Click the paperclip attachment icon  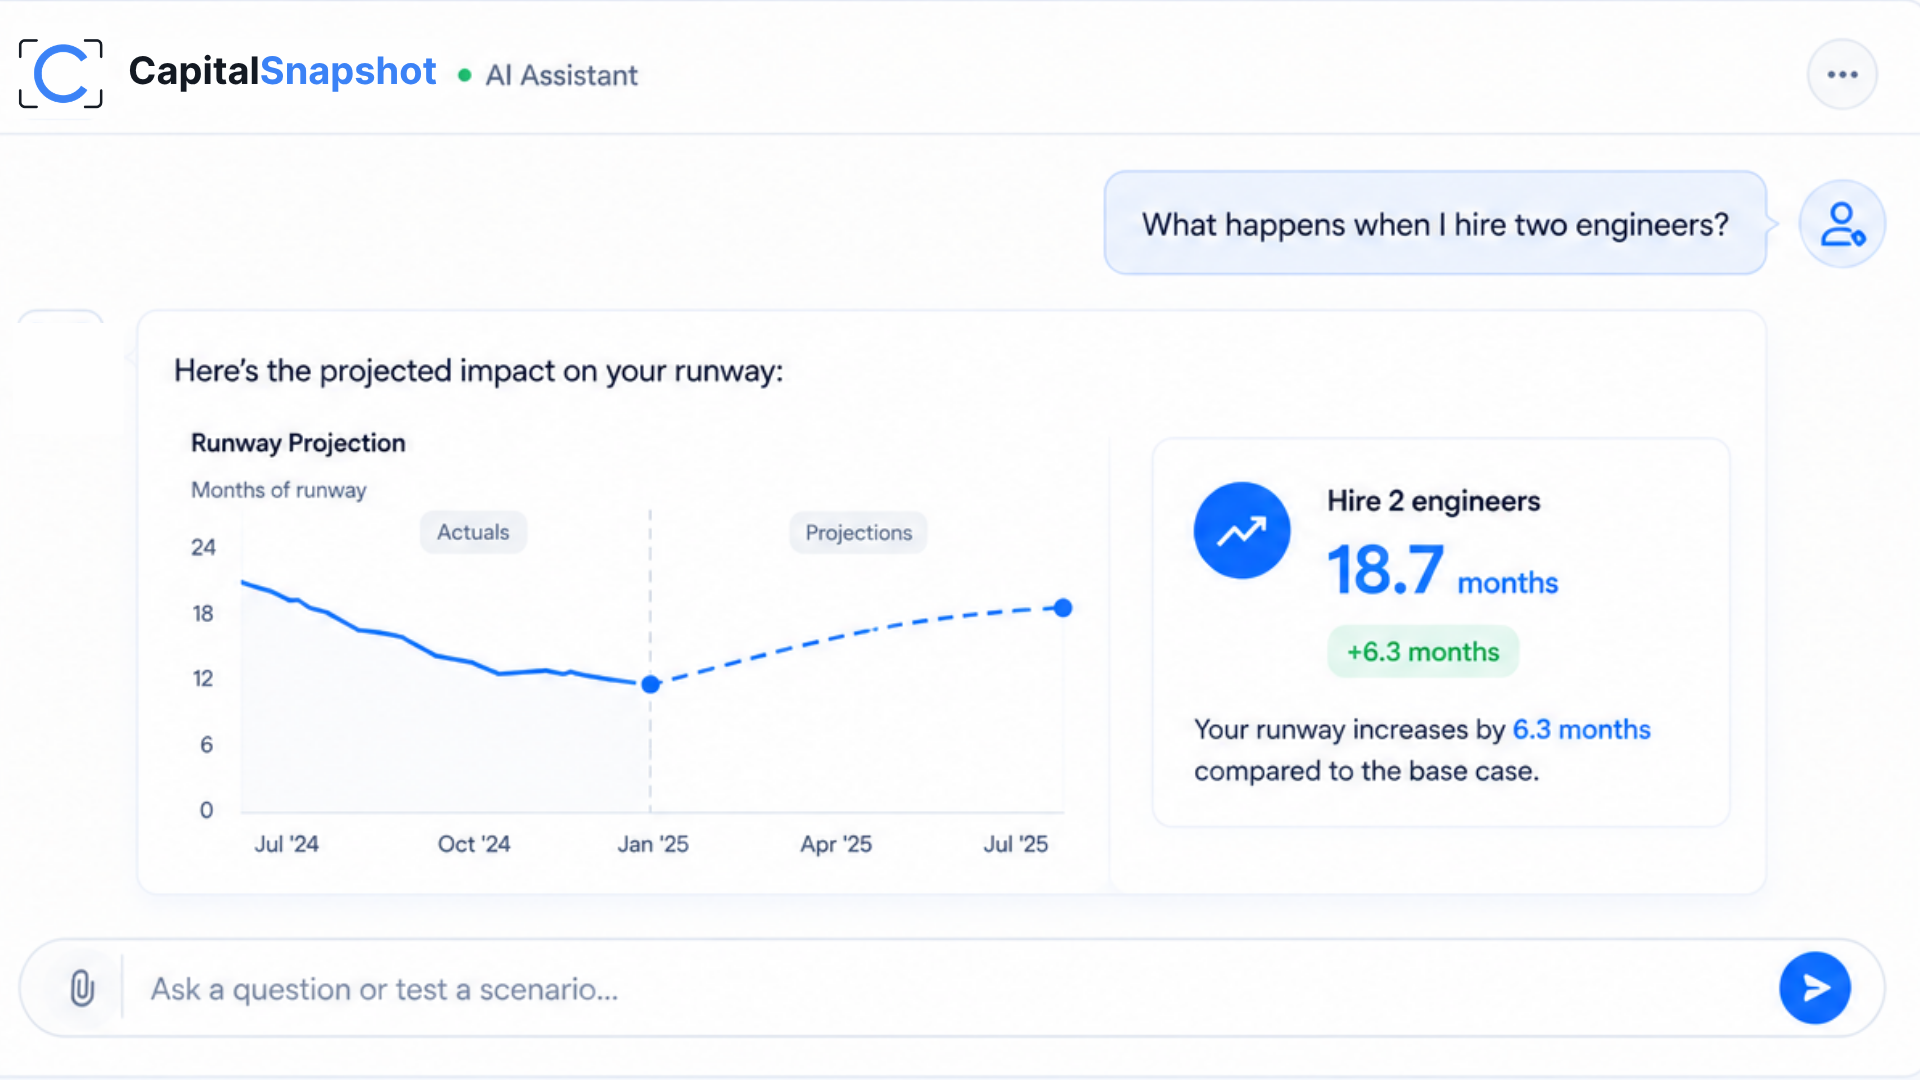tap(82, 988)
